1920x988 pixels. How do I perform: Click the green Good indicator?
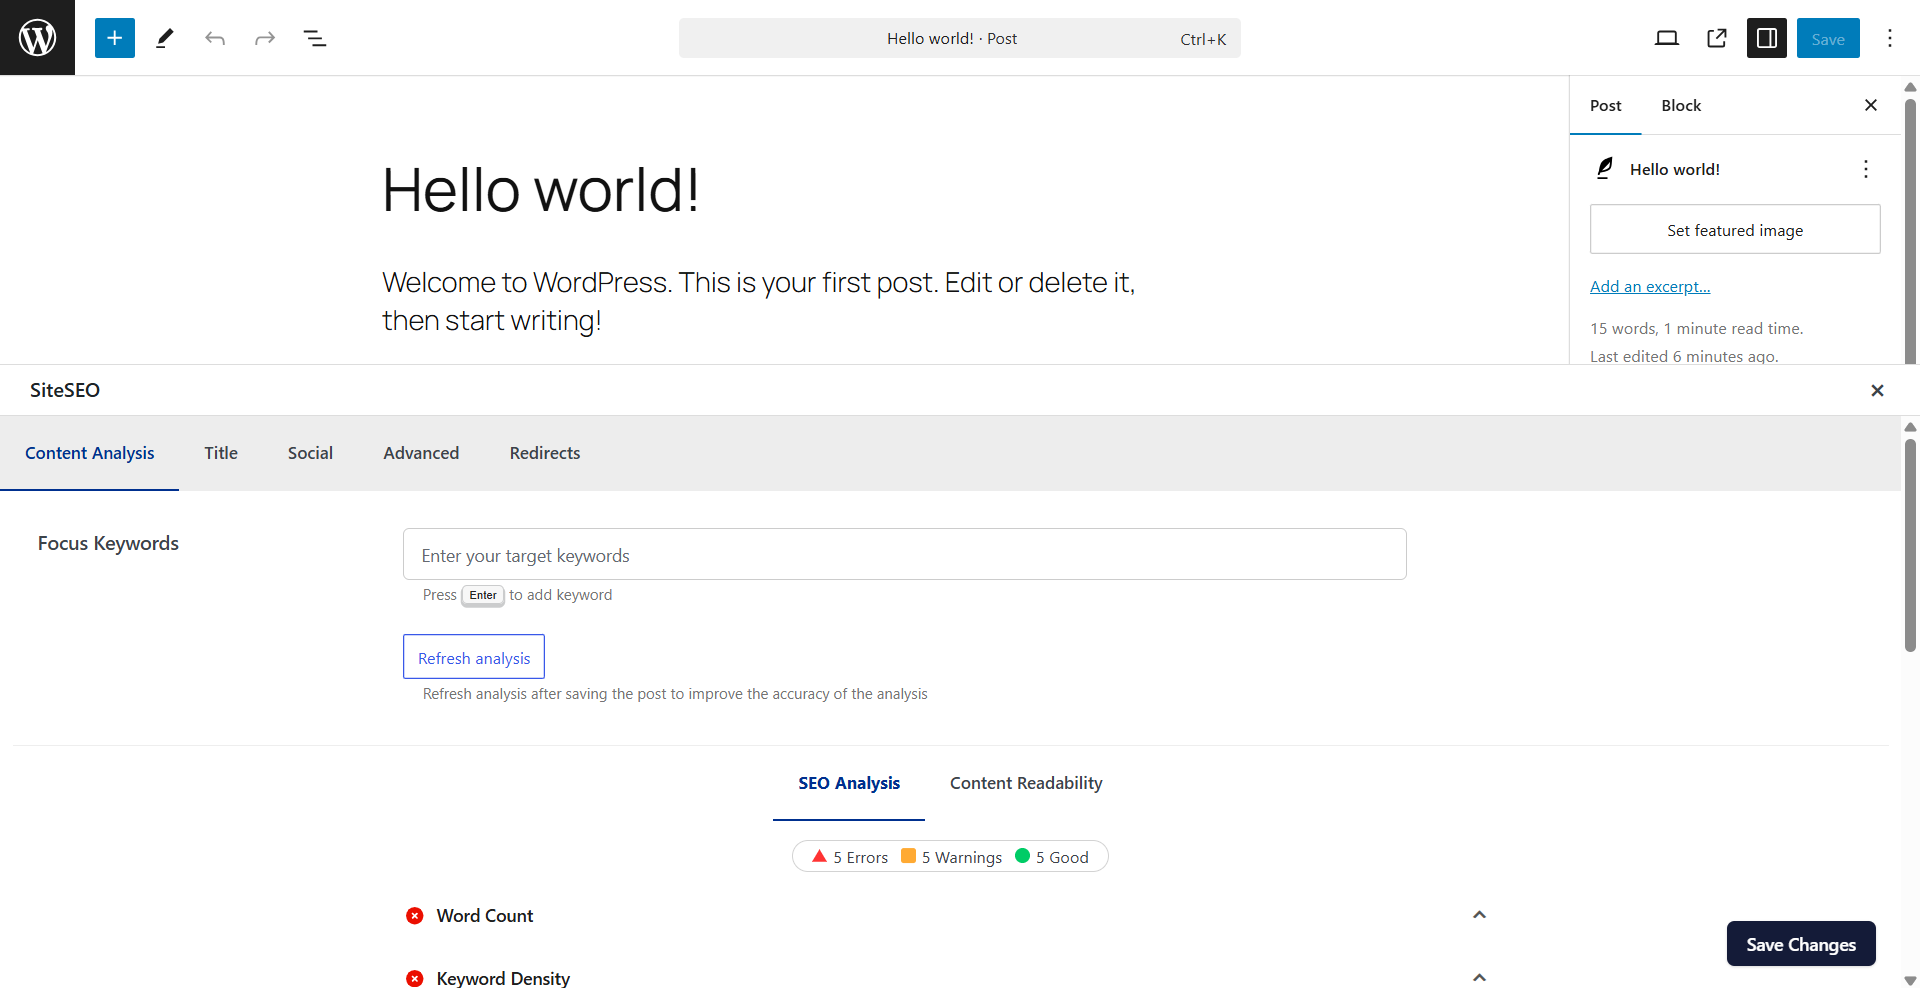1022,856
